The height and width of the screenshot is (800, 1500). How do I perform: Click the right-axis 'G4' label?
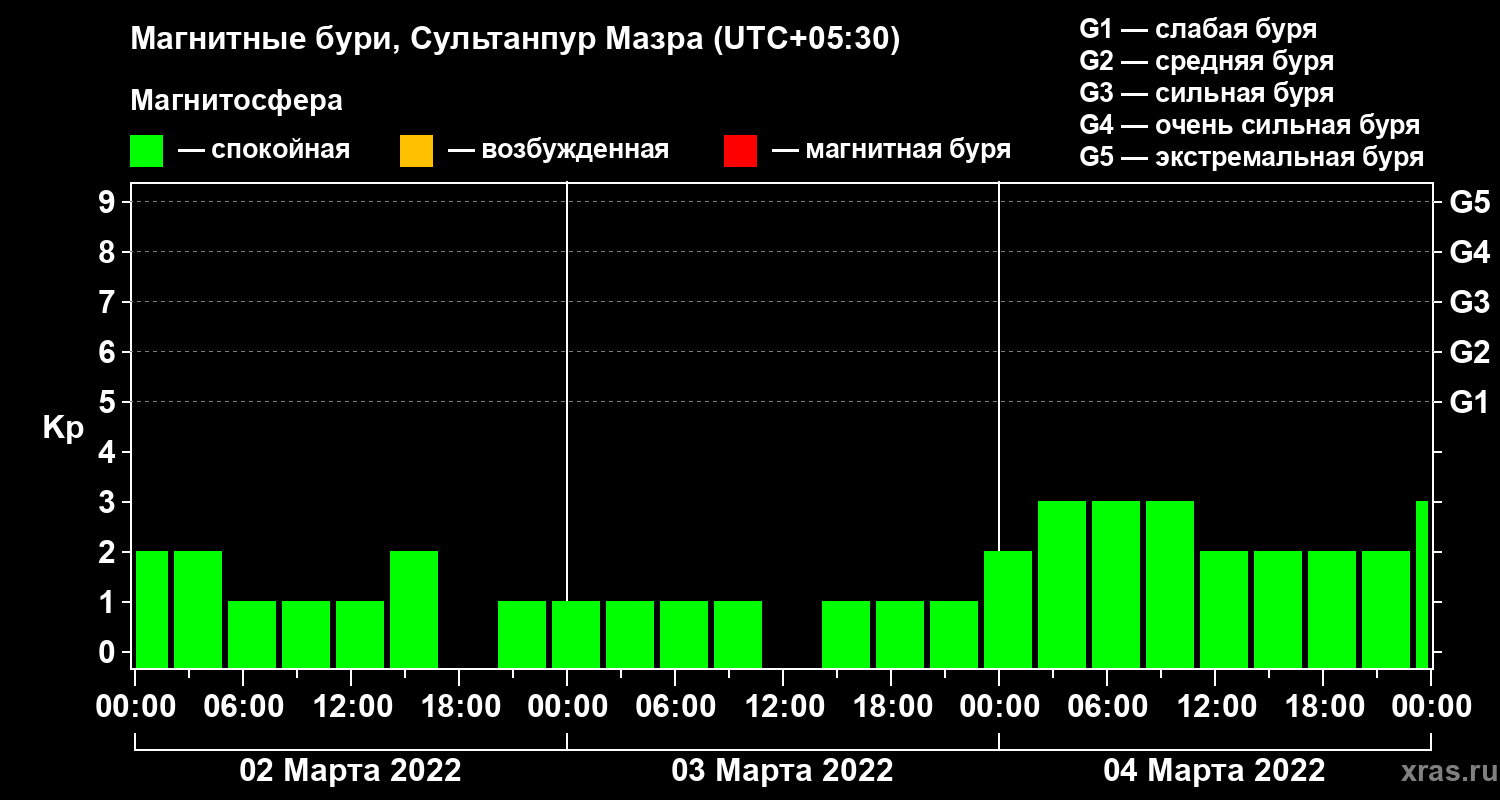click(x=1469, y=253)
